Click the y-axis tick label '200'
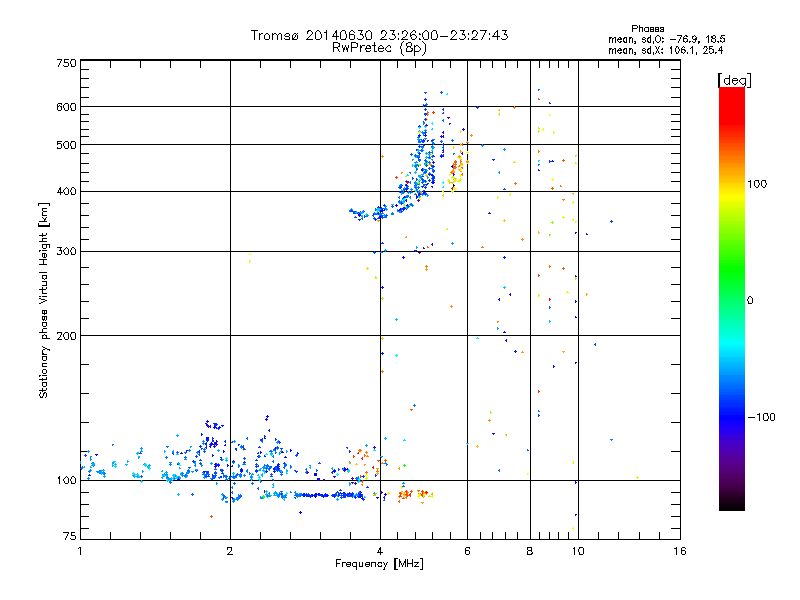The height and width of the screenshot is (600, 800). coord(66,336)
